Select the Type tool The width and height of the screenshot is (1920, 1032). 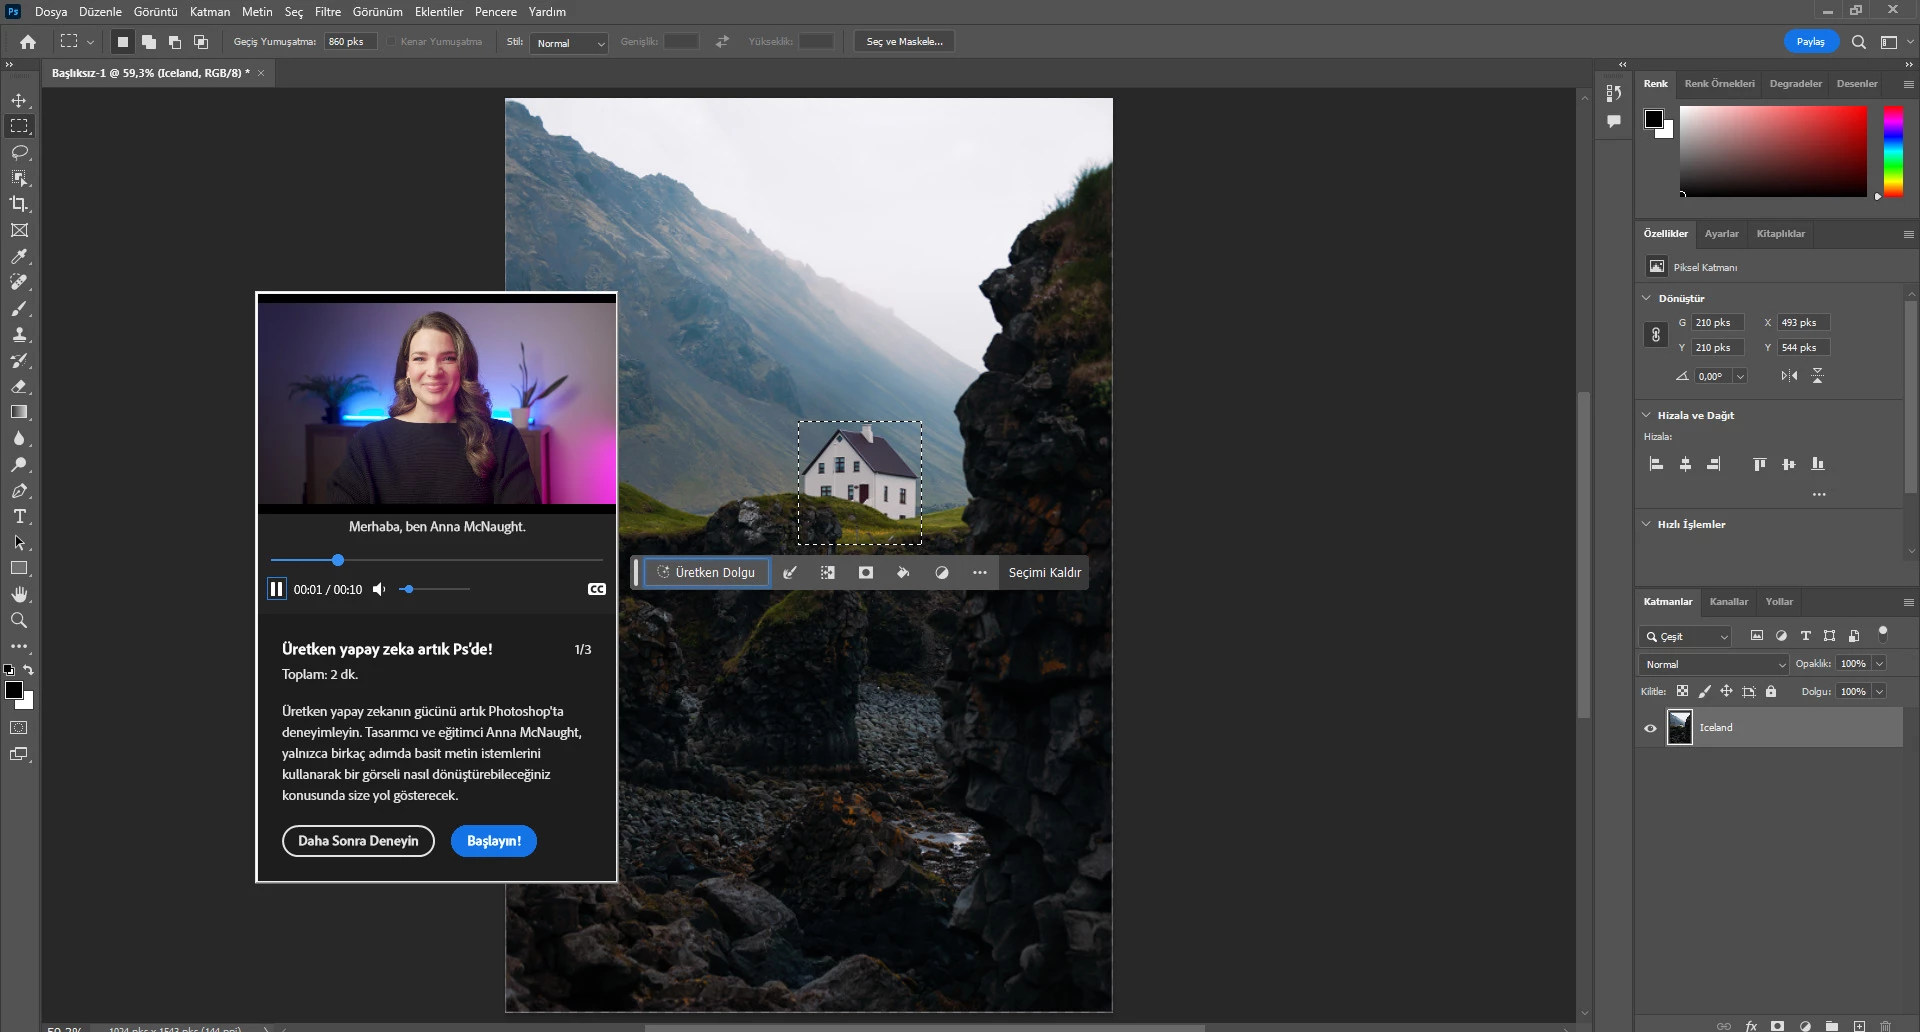(x=19, y=516)
